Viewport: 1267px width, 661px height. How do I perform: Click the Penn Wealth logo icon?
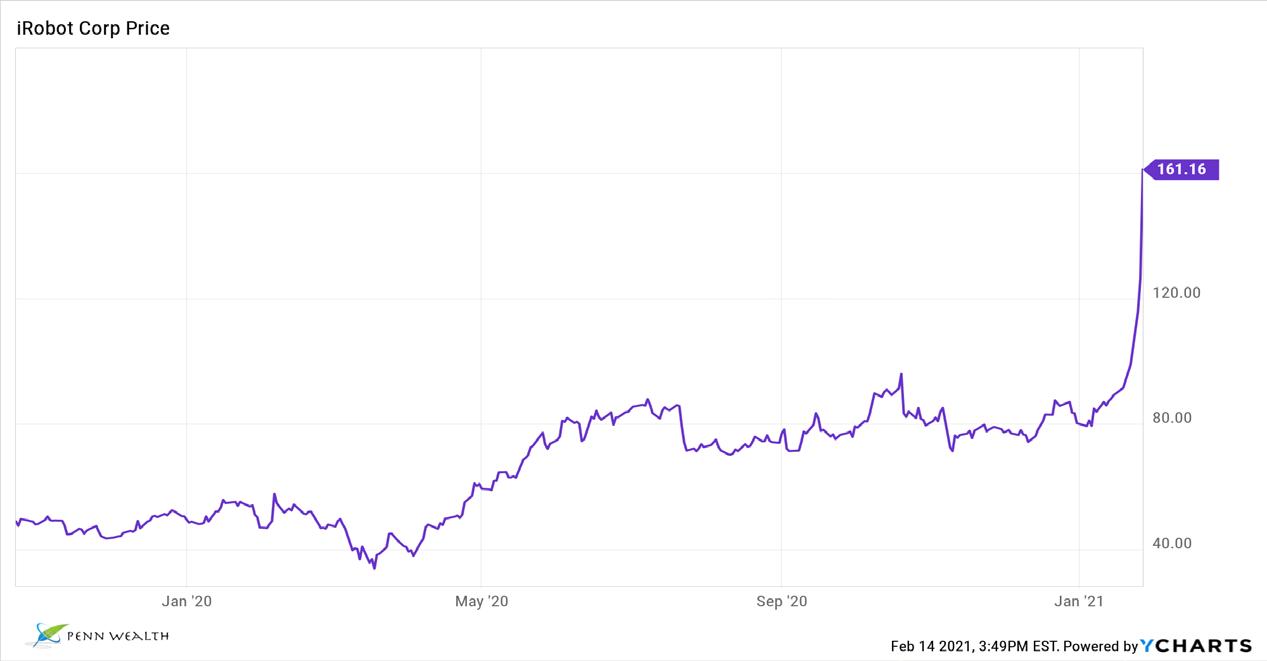point(49,633)
